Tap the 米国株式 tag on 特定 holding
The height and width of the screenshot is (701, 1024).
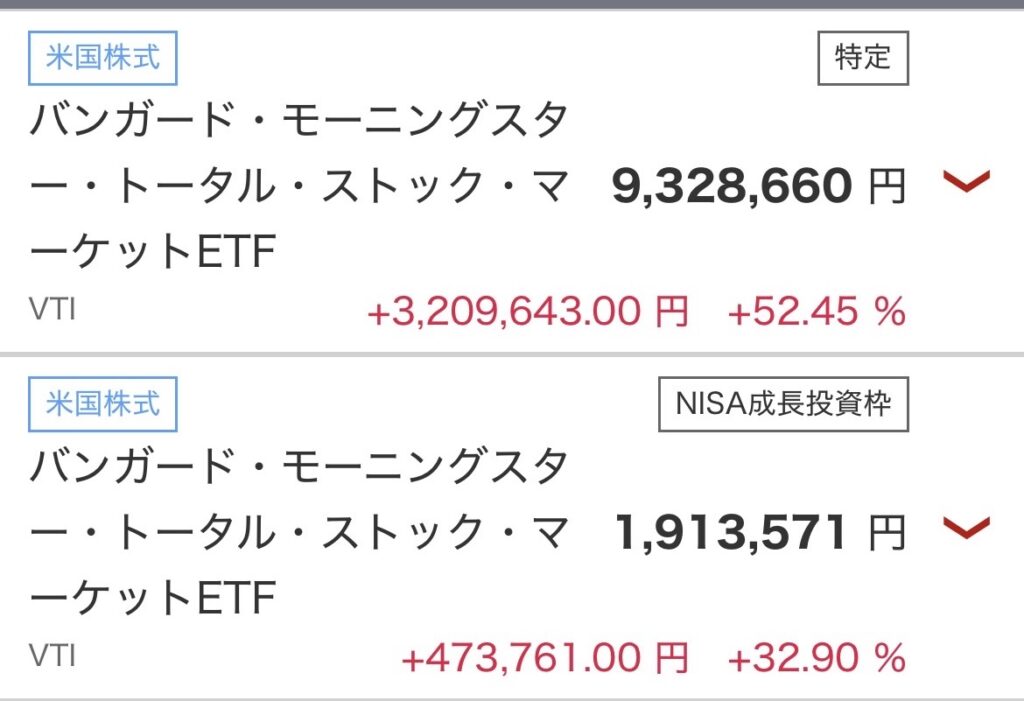(x=103, y=58)
